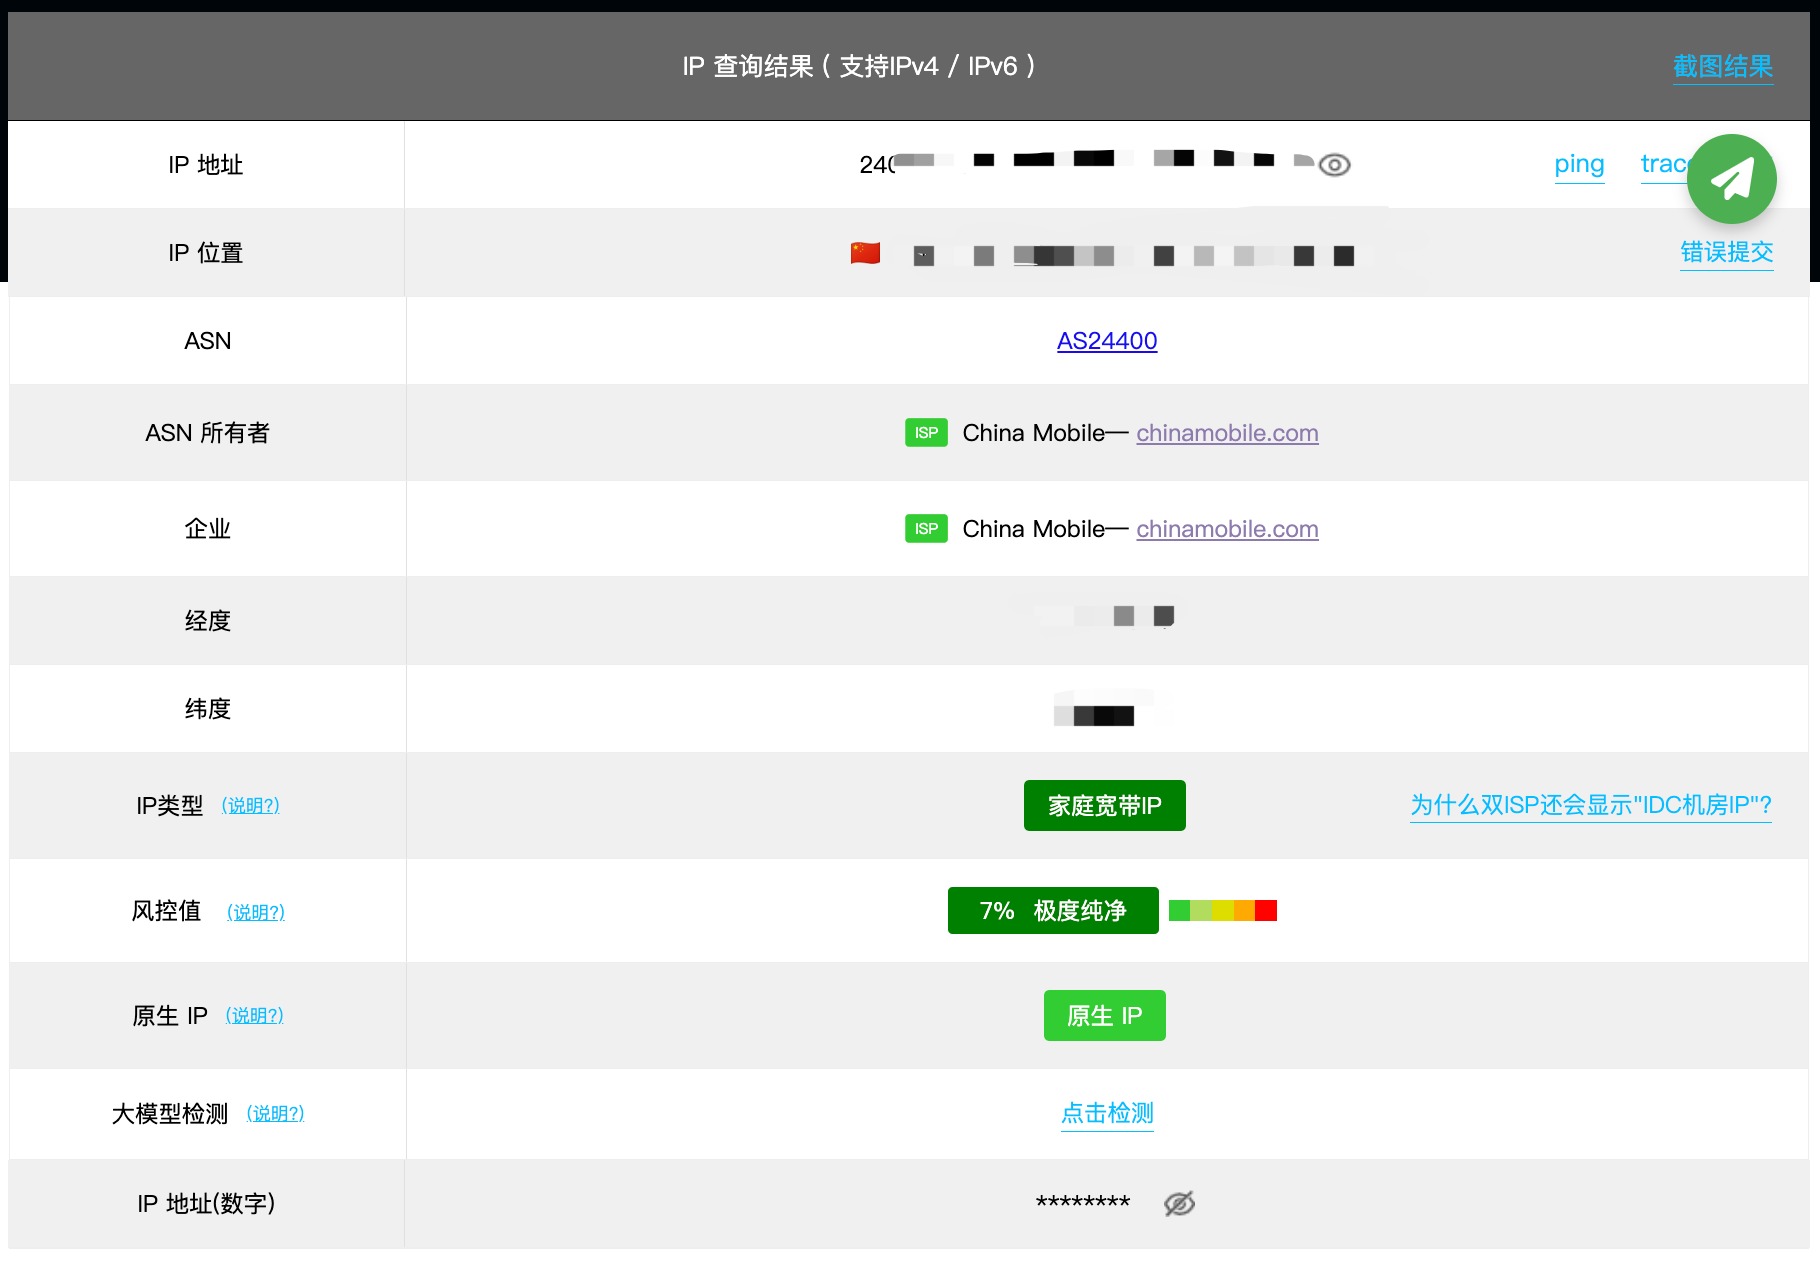Open 说明 help next to 大模型检测
Viewport: 1820px width, 1262px height.
[x=275, y=1114]
